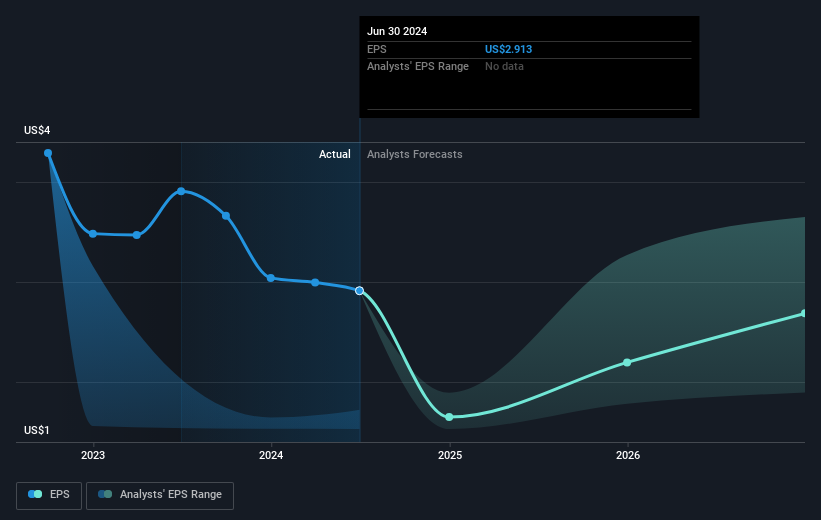821x520 pixels.
Task: Click the US$1 y-axis label
Action: (x=37, y=430)
